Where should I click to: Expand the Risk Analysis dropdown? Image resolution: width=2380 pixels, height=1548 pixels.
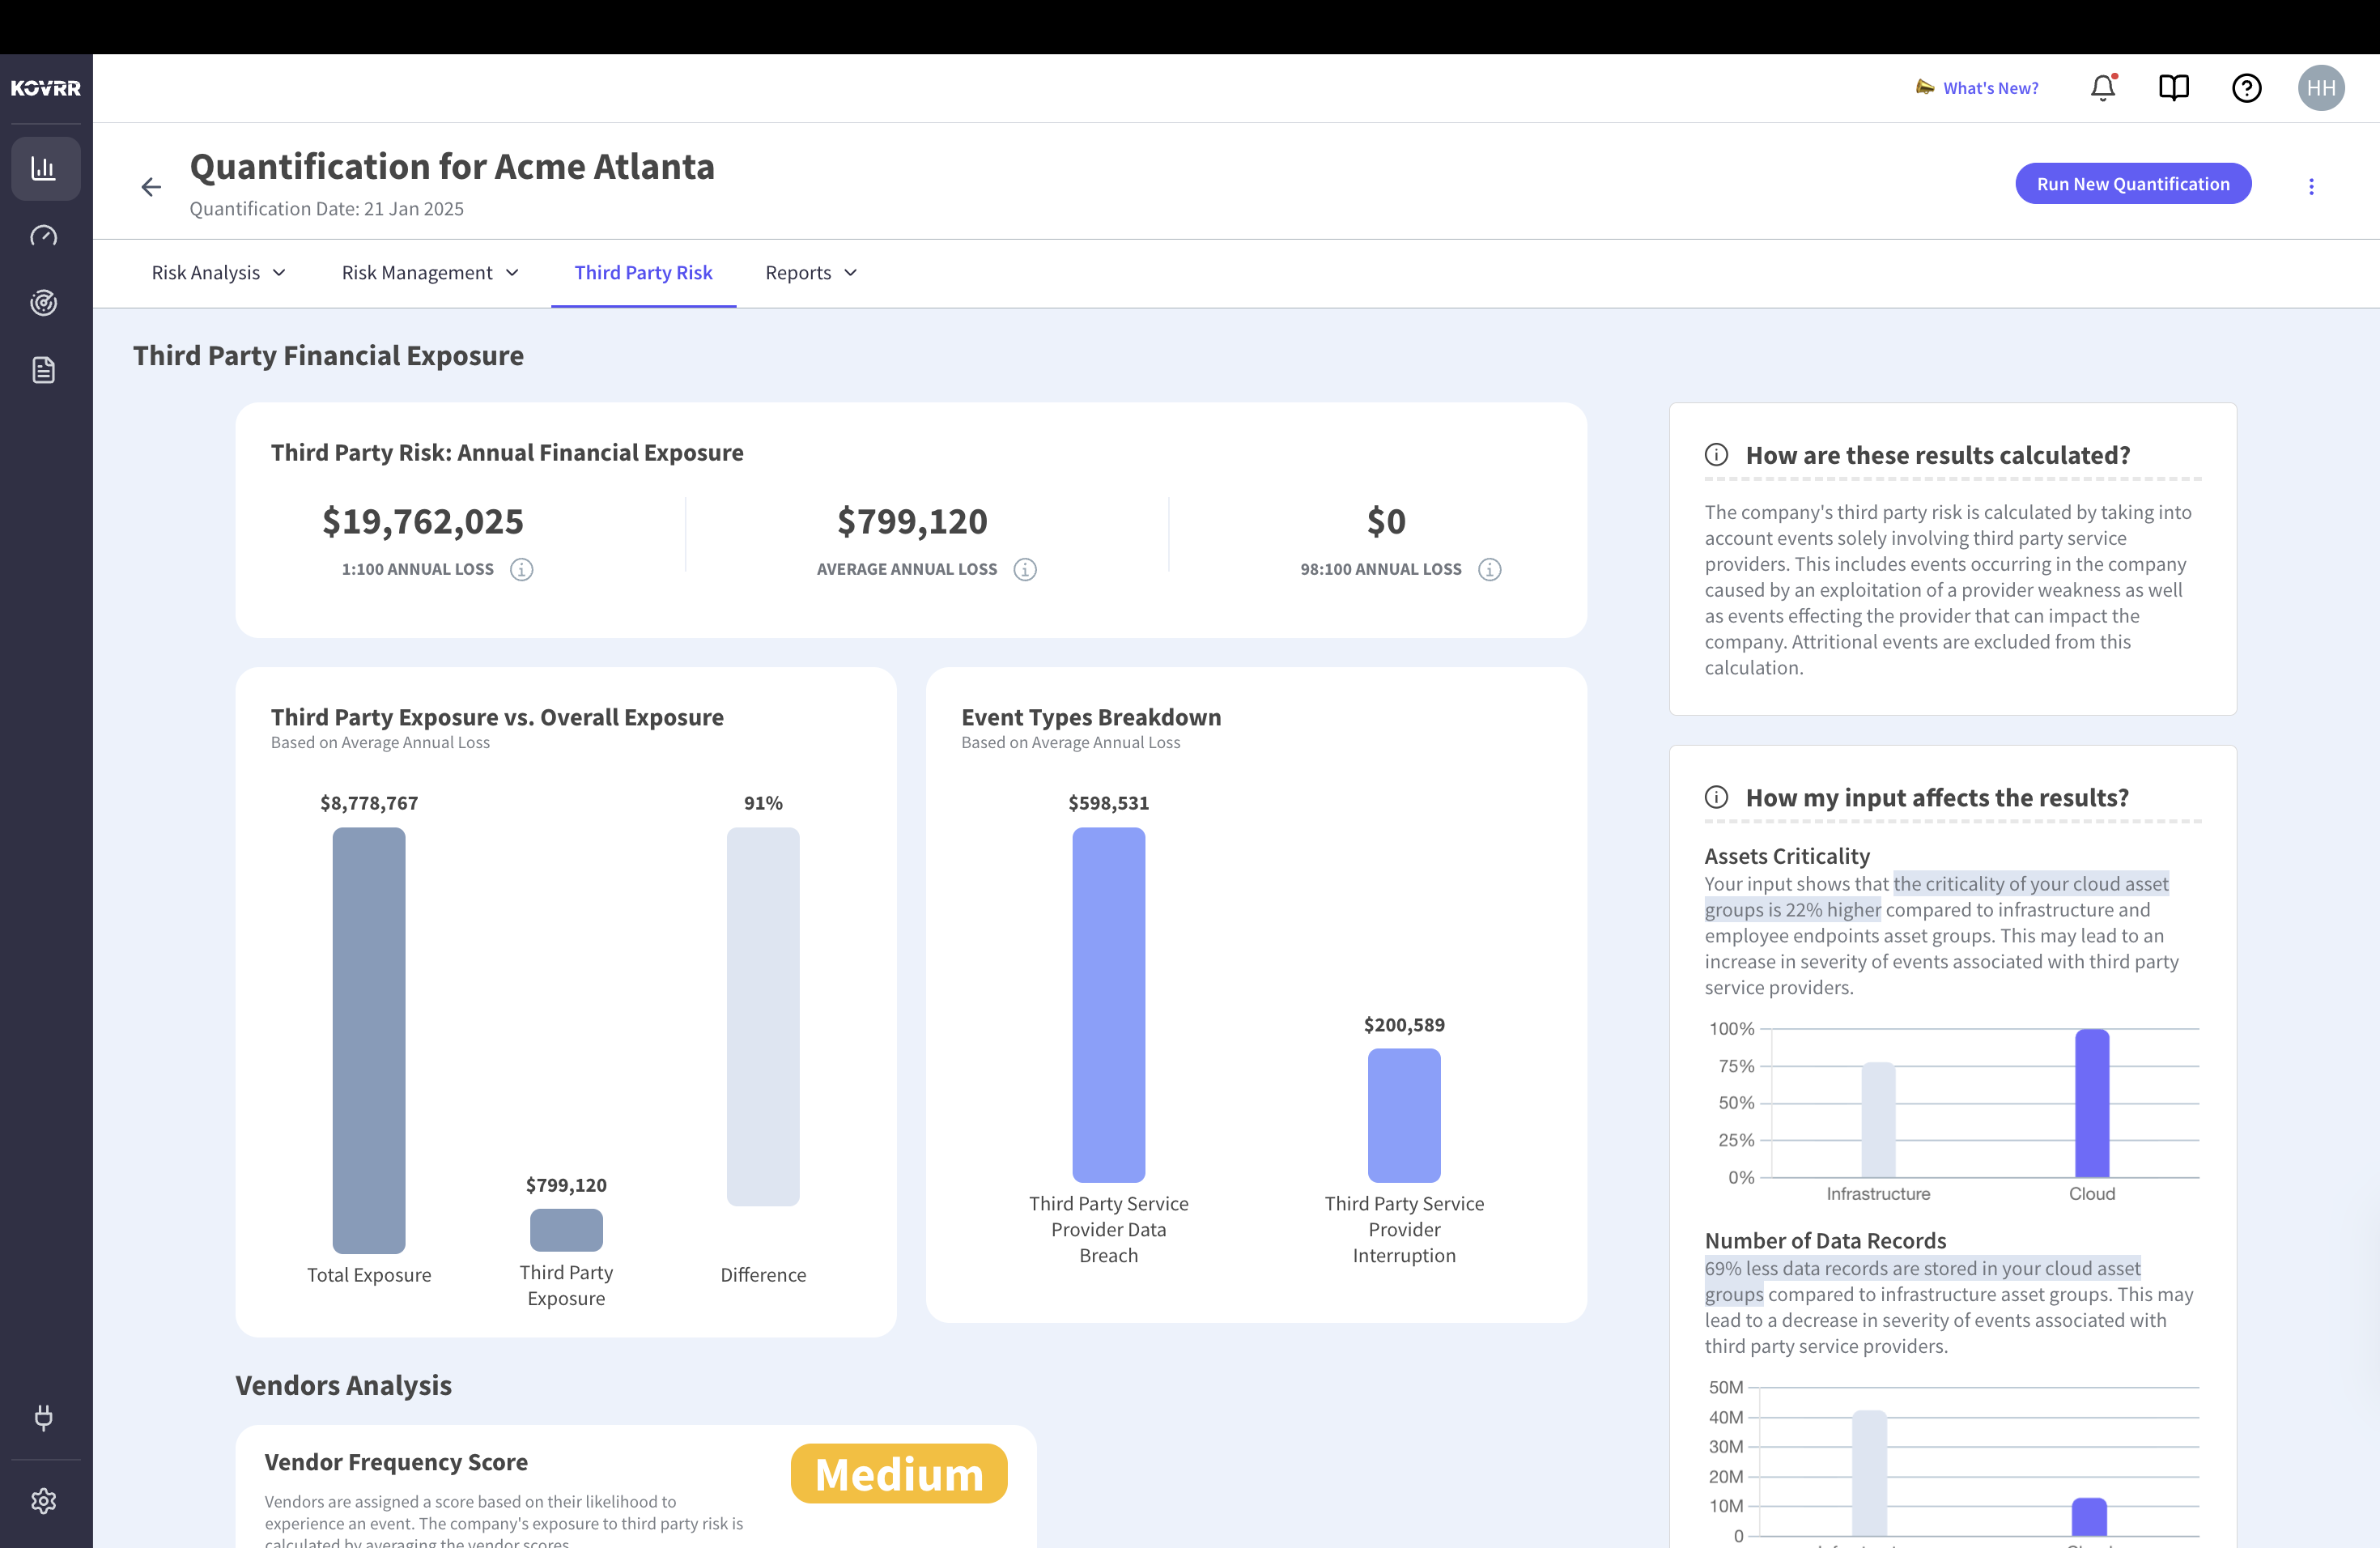[x=219, y=273]
